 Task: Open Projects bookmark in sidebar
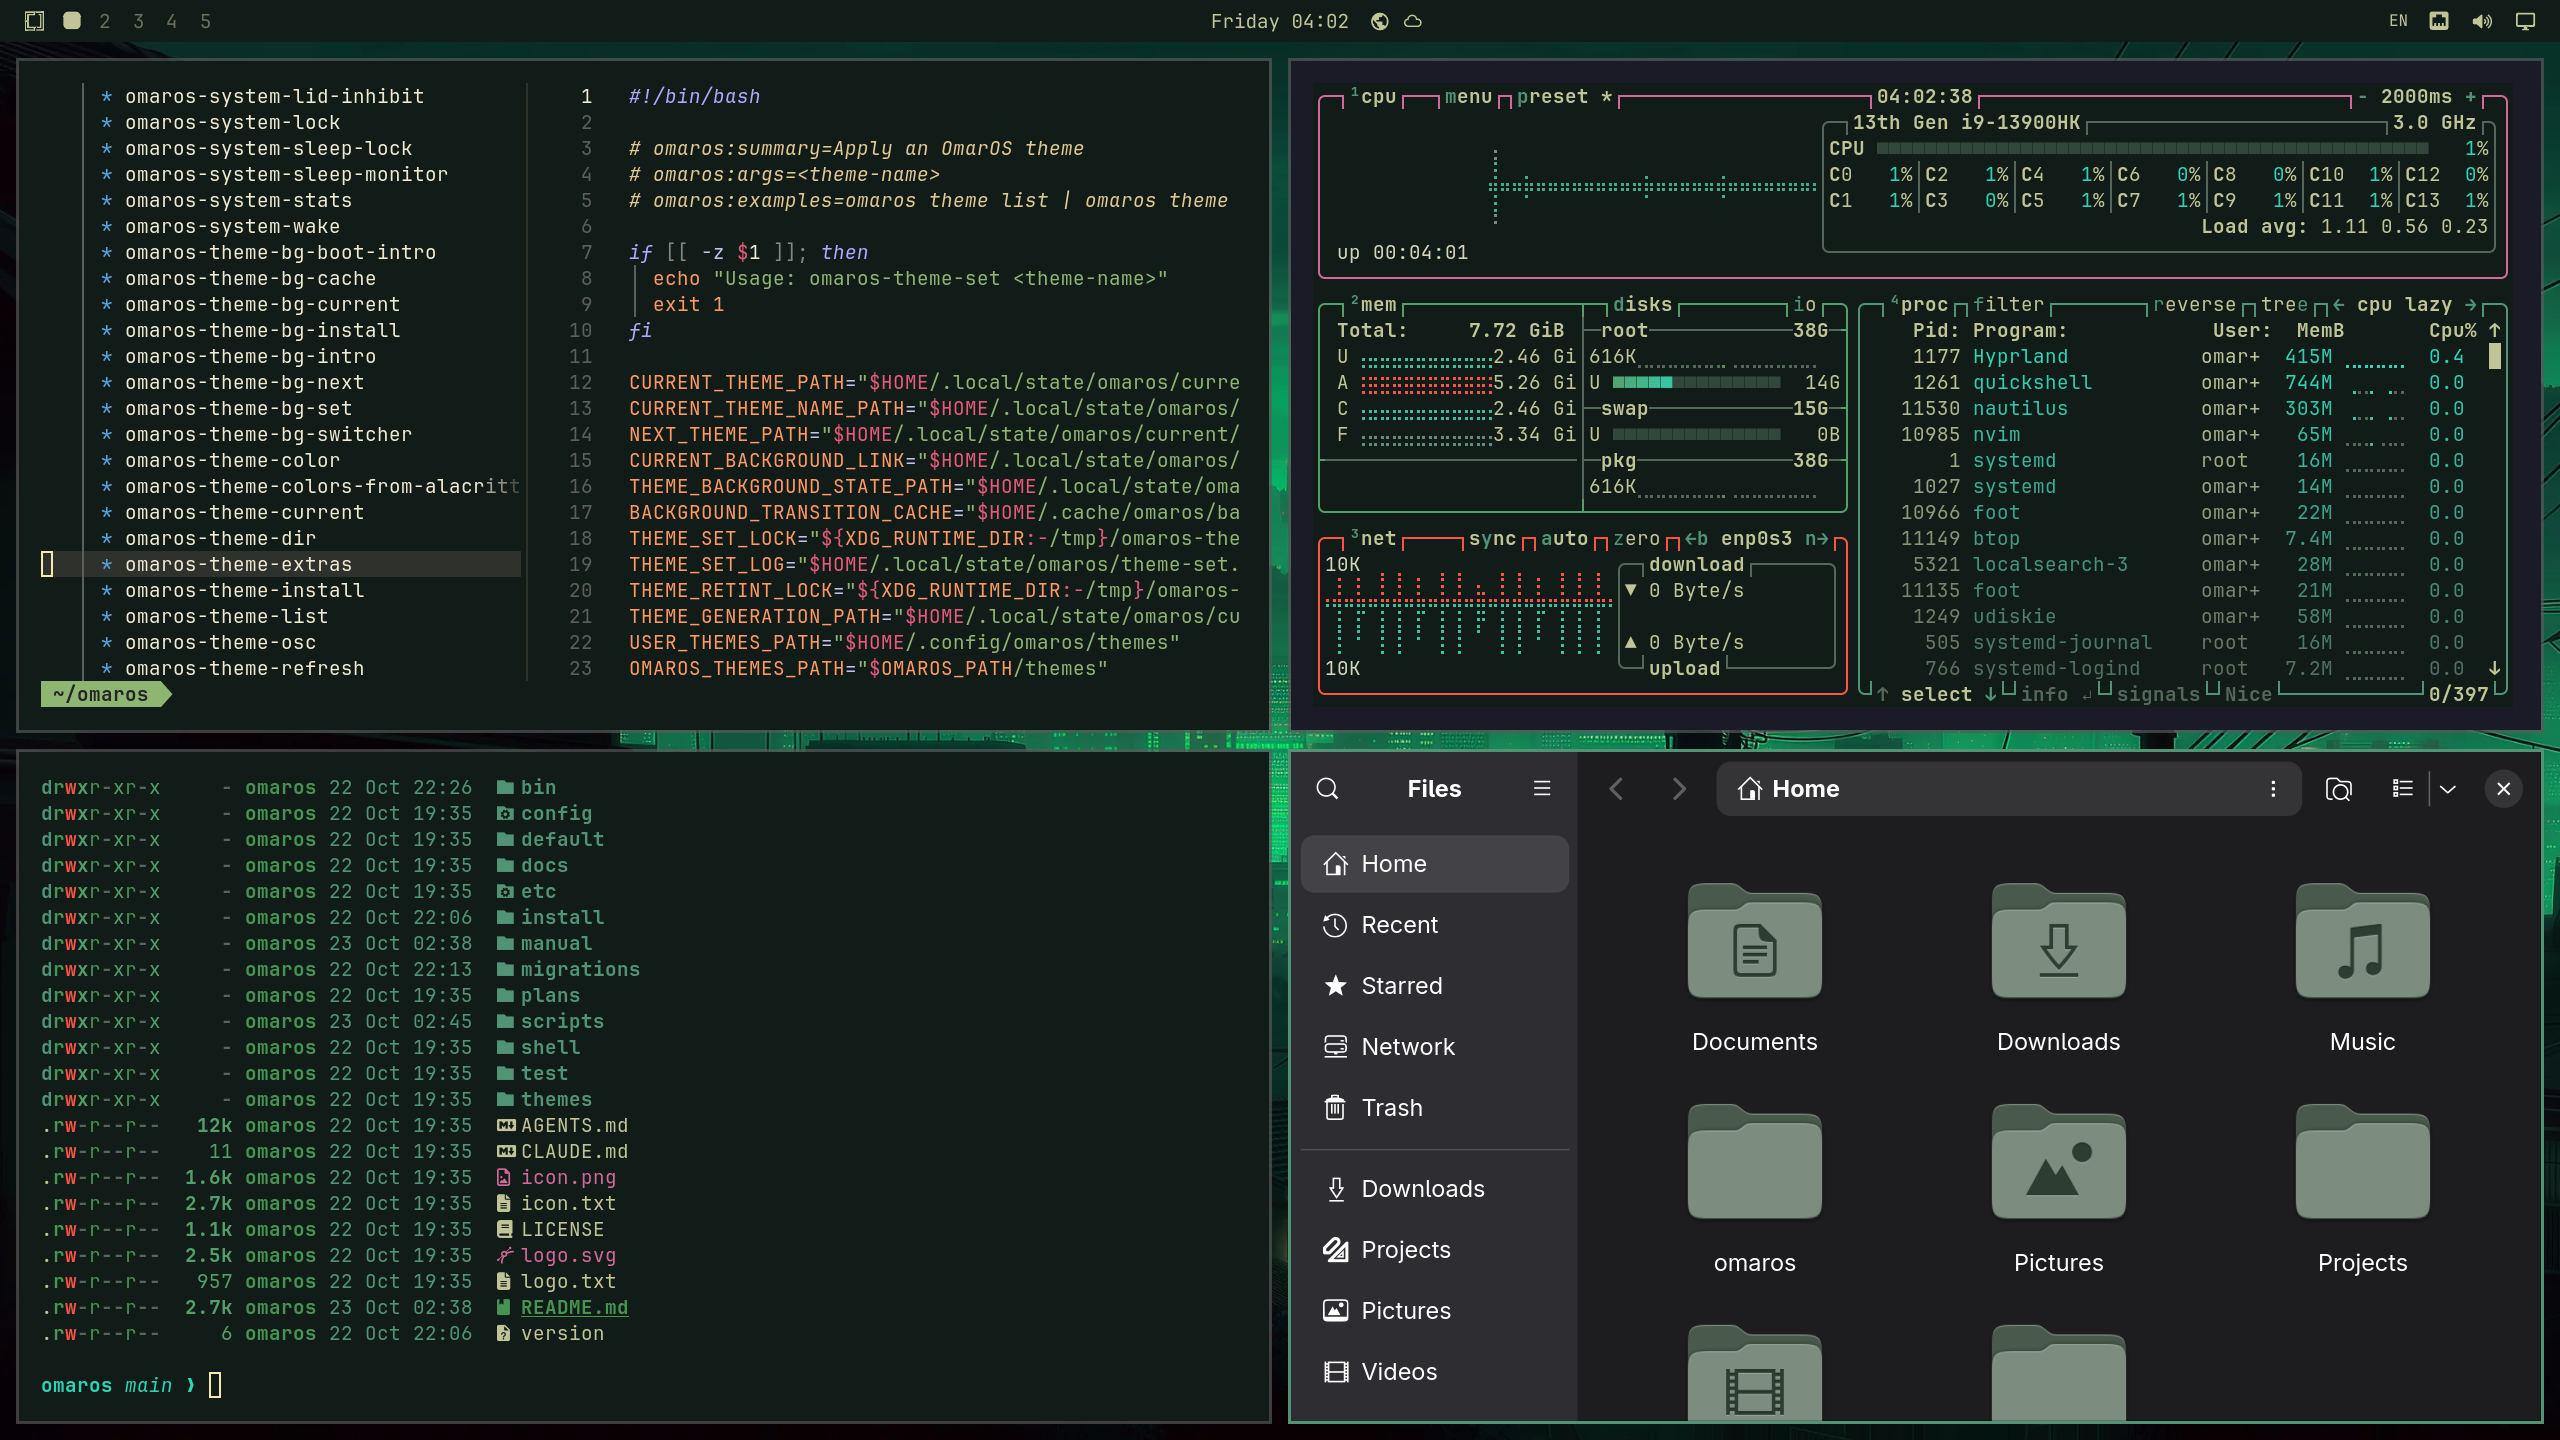(1434, 1250)
